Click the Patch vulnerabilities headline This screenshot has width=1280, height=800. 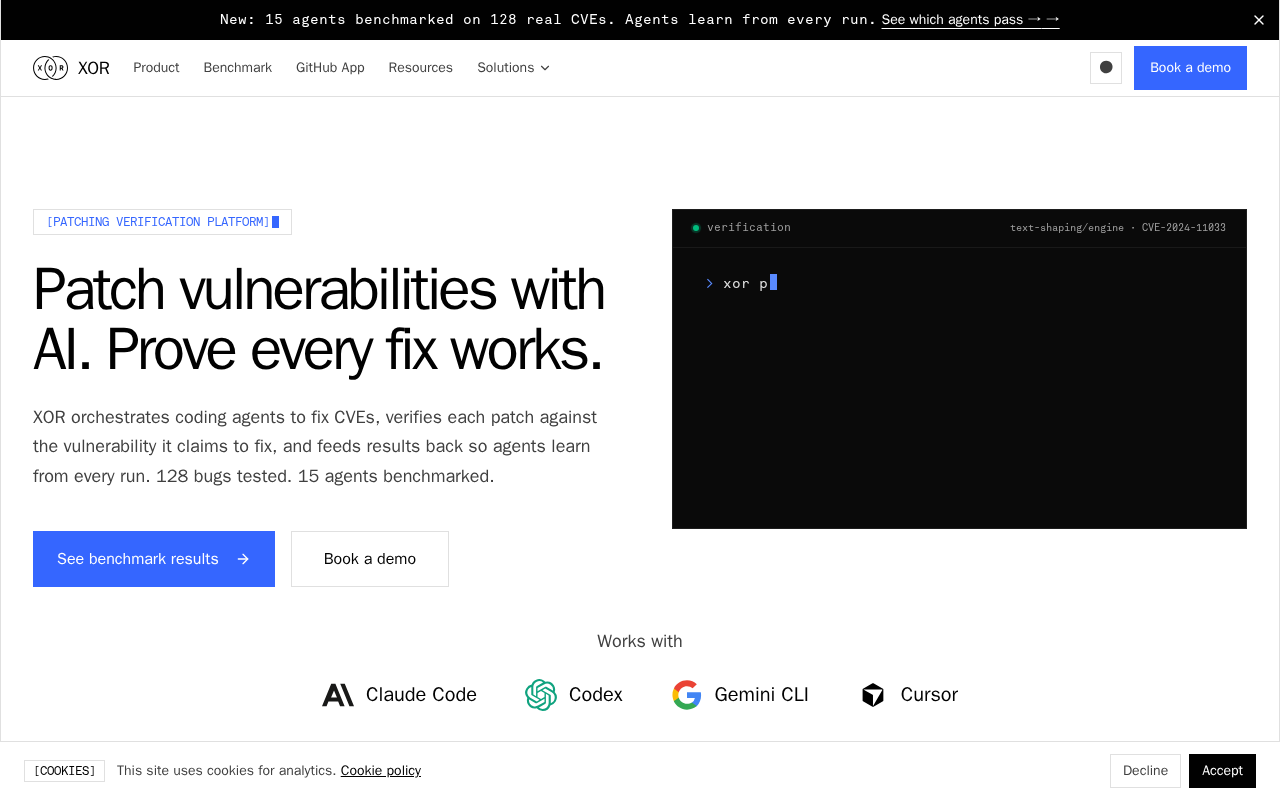[x=319, y=319]
